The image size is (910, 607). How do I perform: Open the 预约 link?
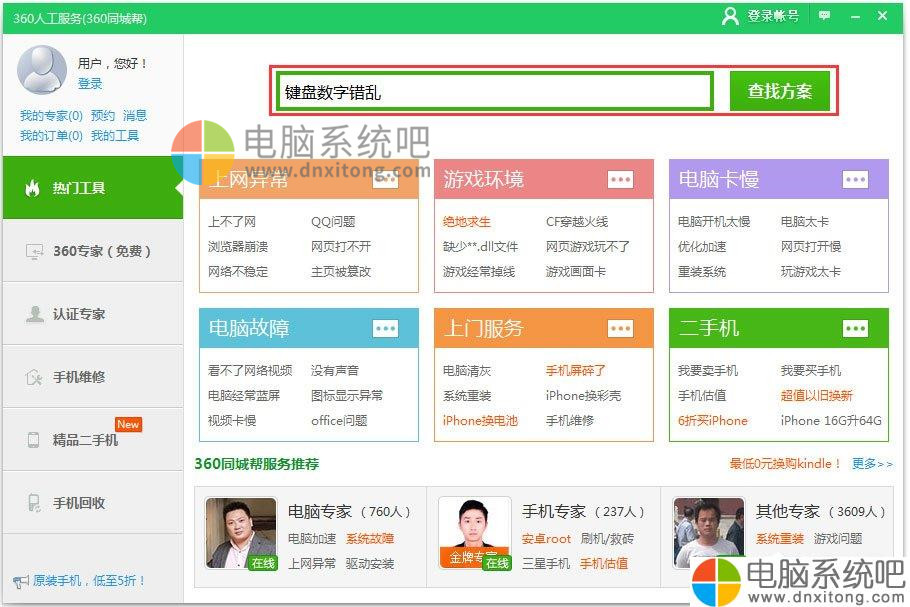[x=103, y=115]
